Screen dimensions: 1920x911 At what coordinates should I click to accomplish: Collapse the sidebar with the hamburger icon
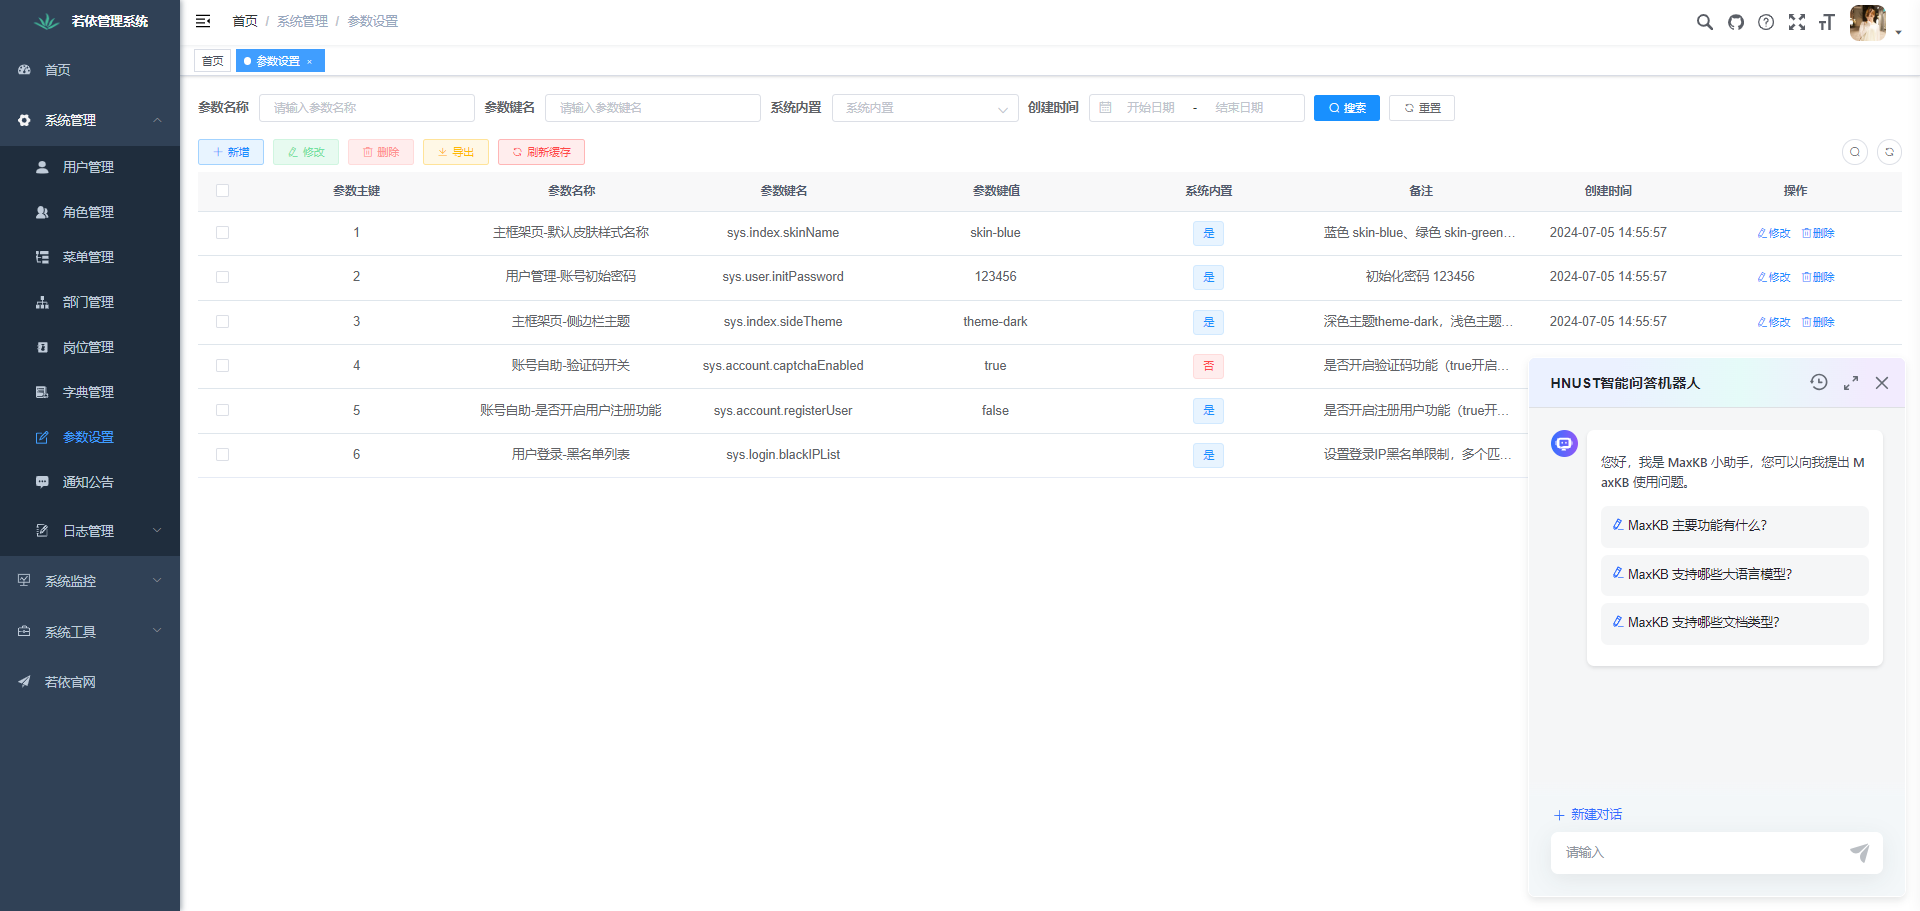203,21
